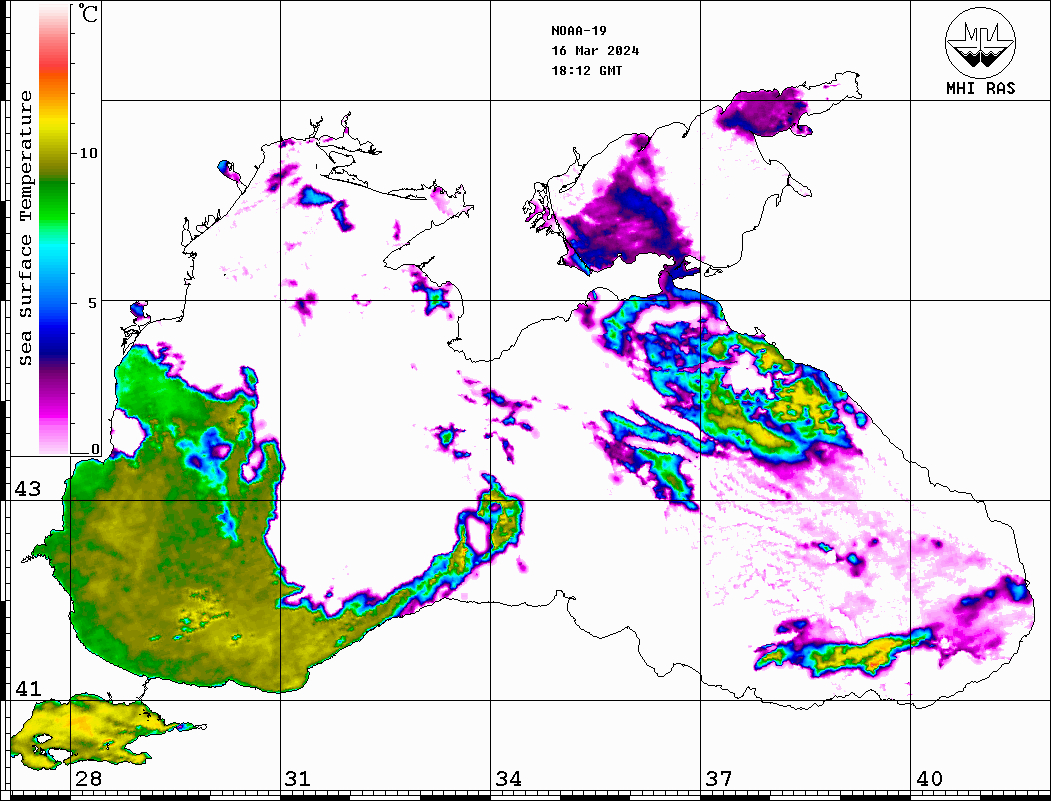Click the '10' tick on temperature scale
1051x801 pixels.
tap(88, 153)
